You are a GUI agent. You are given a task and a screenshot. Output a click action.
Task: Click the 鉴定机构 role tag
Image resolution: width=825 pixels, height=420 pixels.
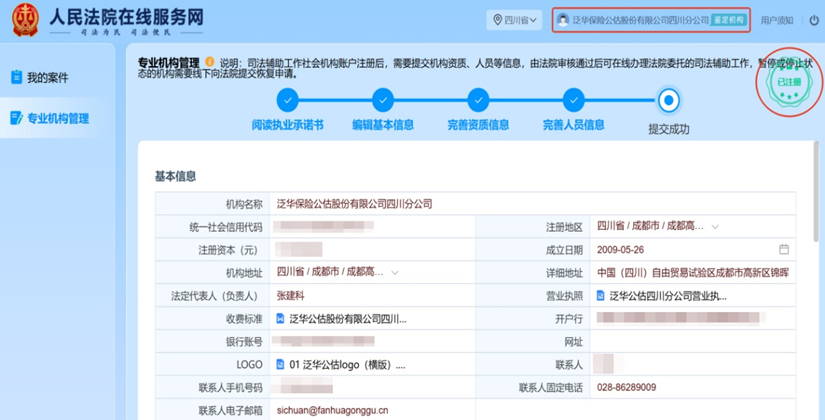[729, 20]
